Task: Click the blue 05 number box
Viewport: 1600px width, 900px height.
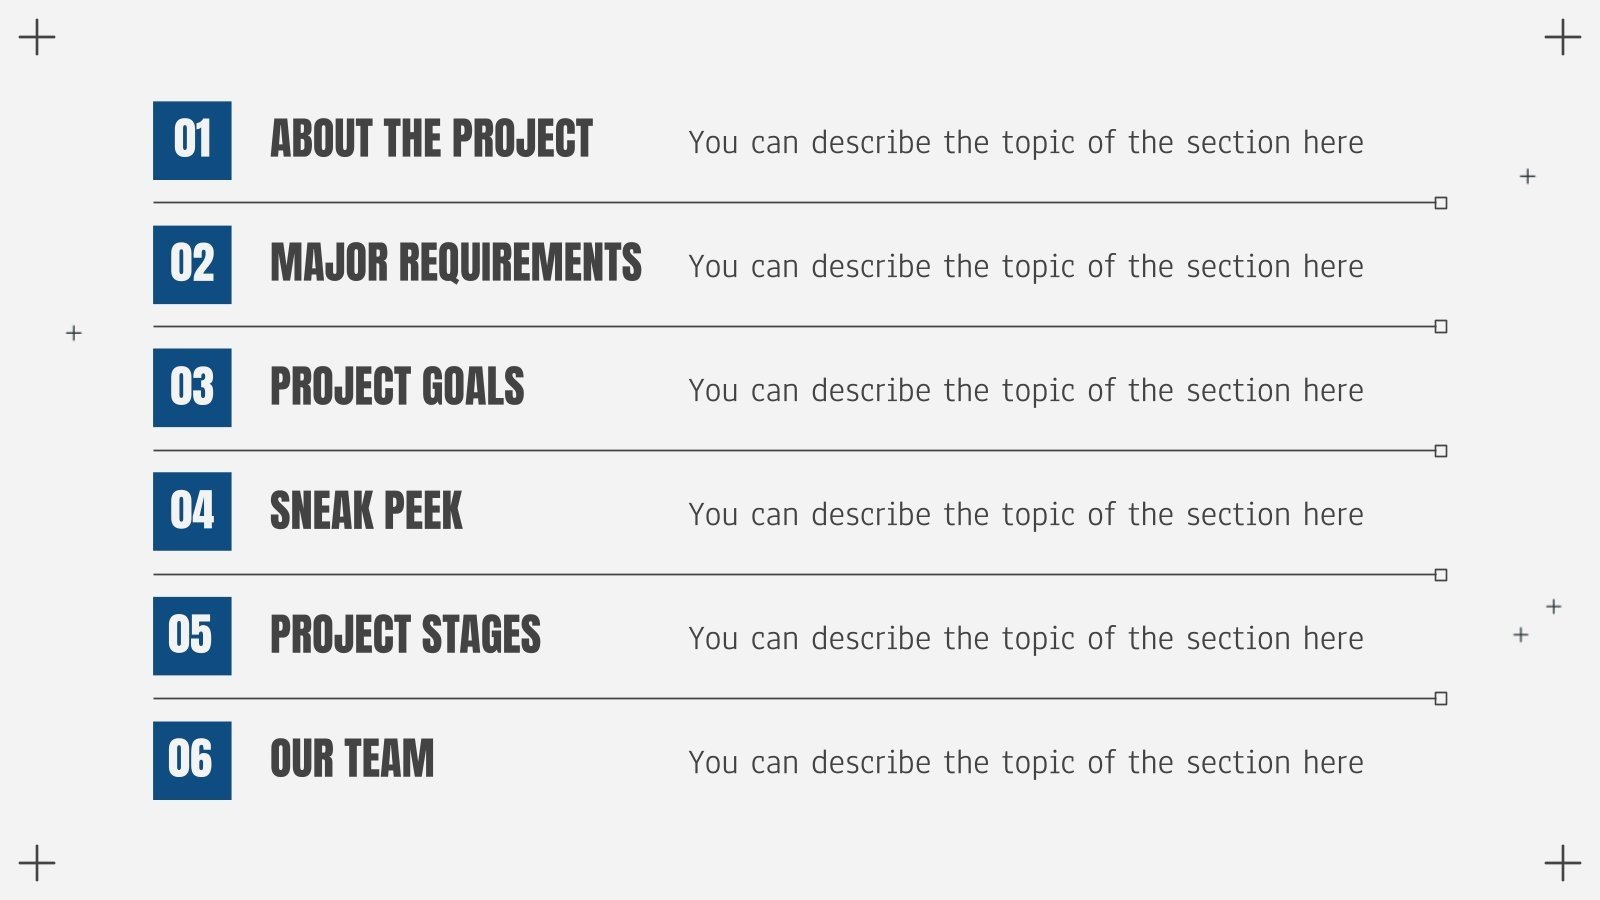Action: click(192, 635)
